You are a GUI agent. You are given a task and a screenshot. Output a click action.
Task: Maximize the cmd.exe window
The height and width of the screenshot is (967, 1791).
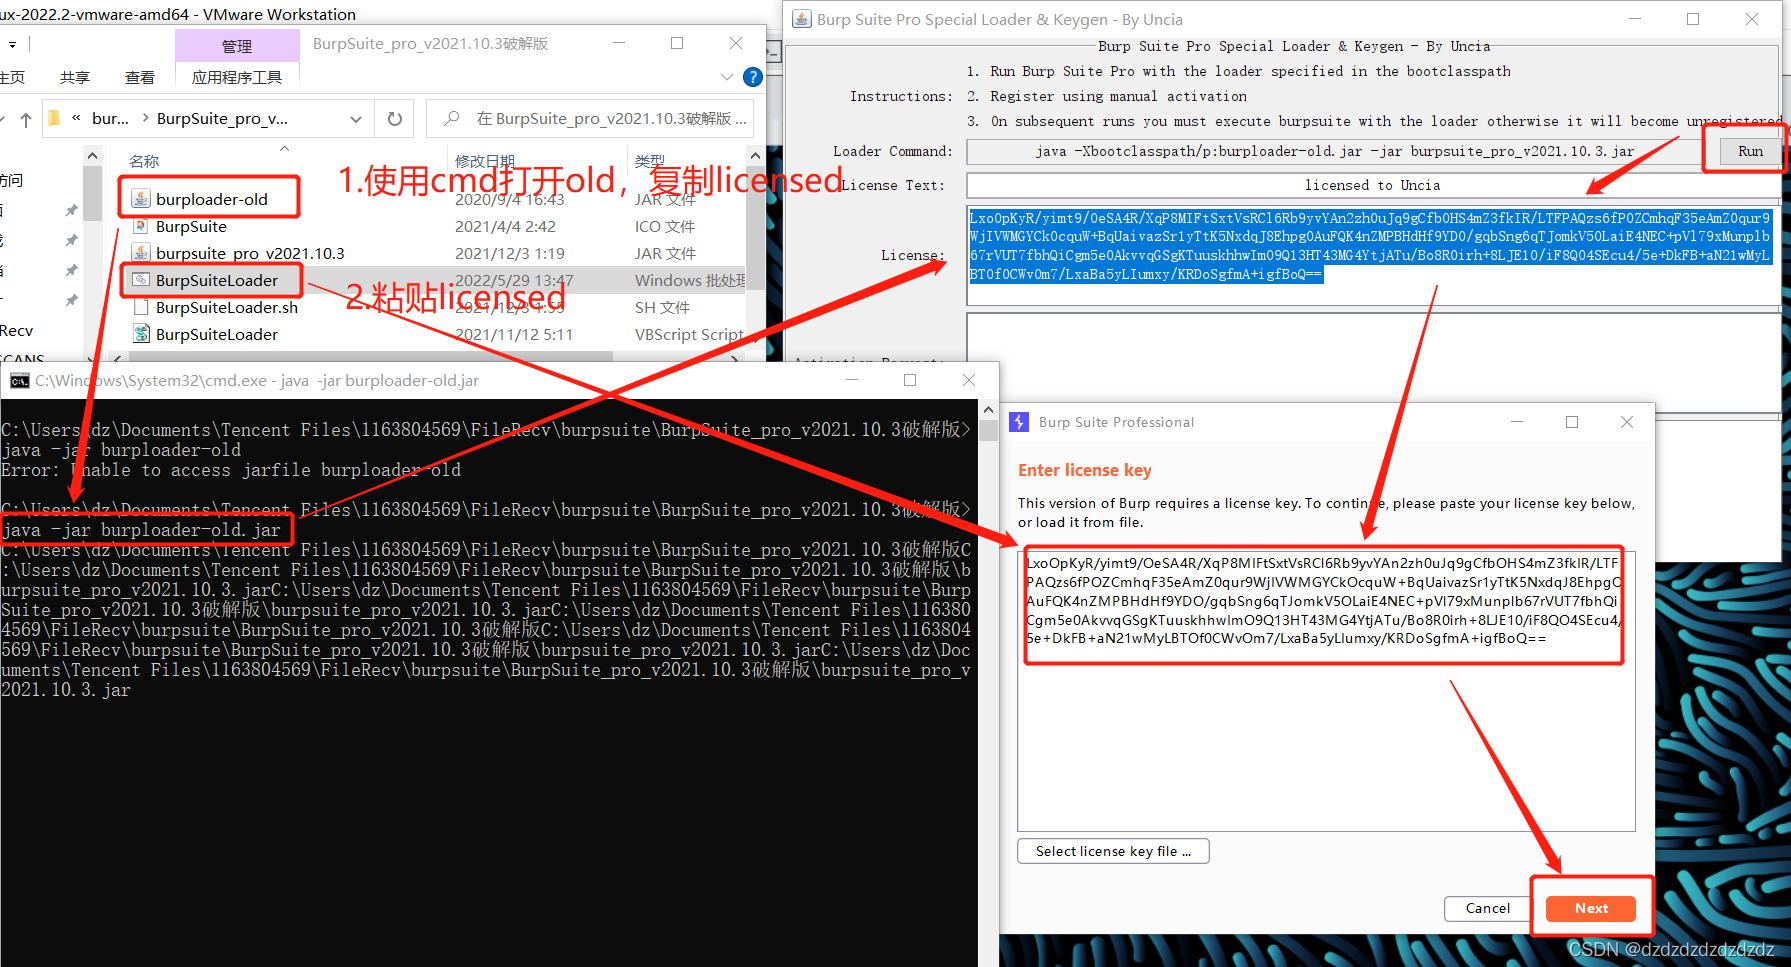910,380
